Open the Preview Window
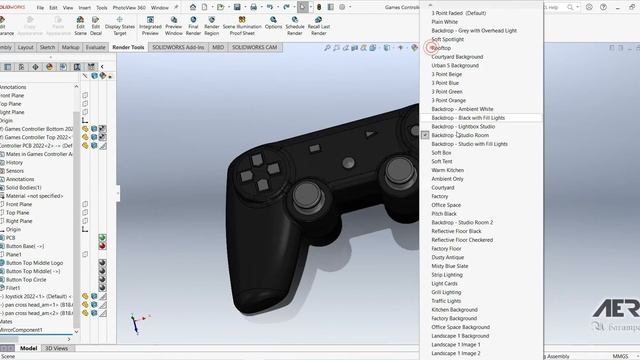This screenshot has width=640, height=360. [173, 26]
